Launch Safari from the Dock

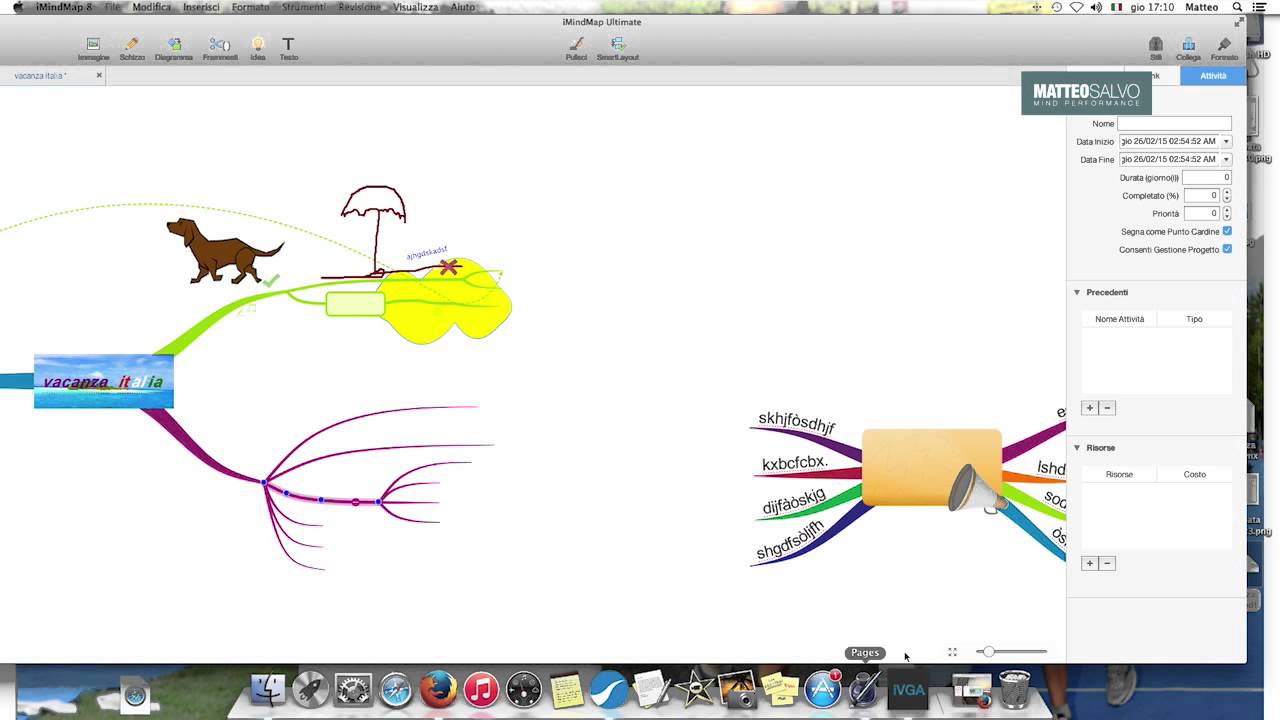[396, 690]
